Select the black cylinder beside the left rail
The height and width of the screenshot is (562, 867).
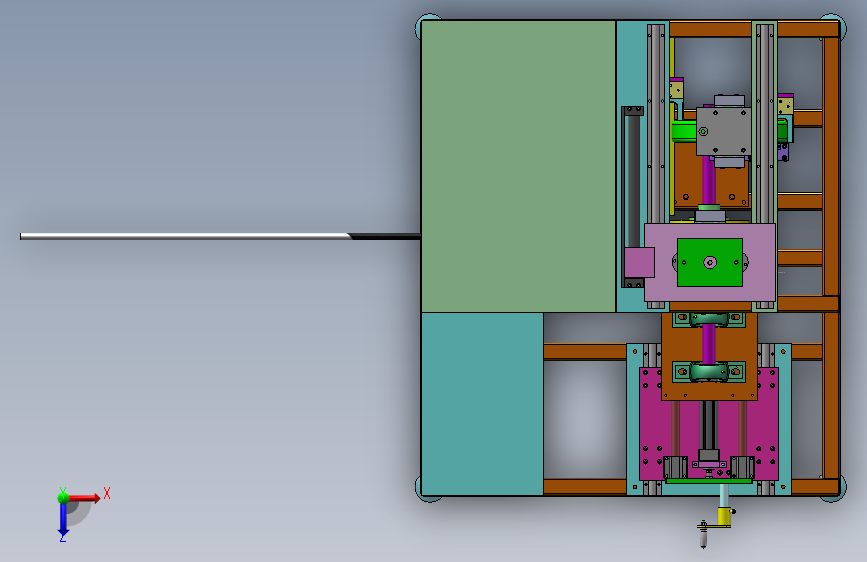pyautogui.click(x=632, y=180)
